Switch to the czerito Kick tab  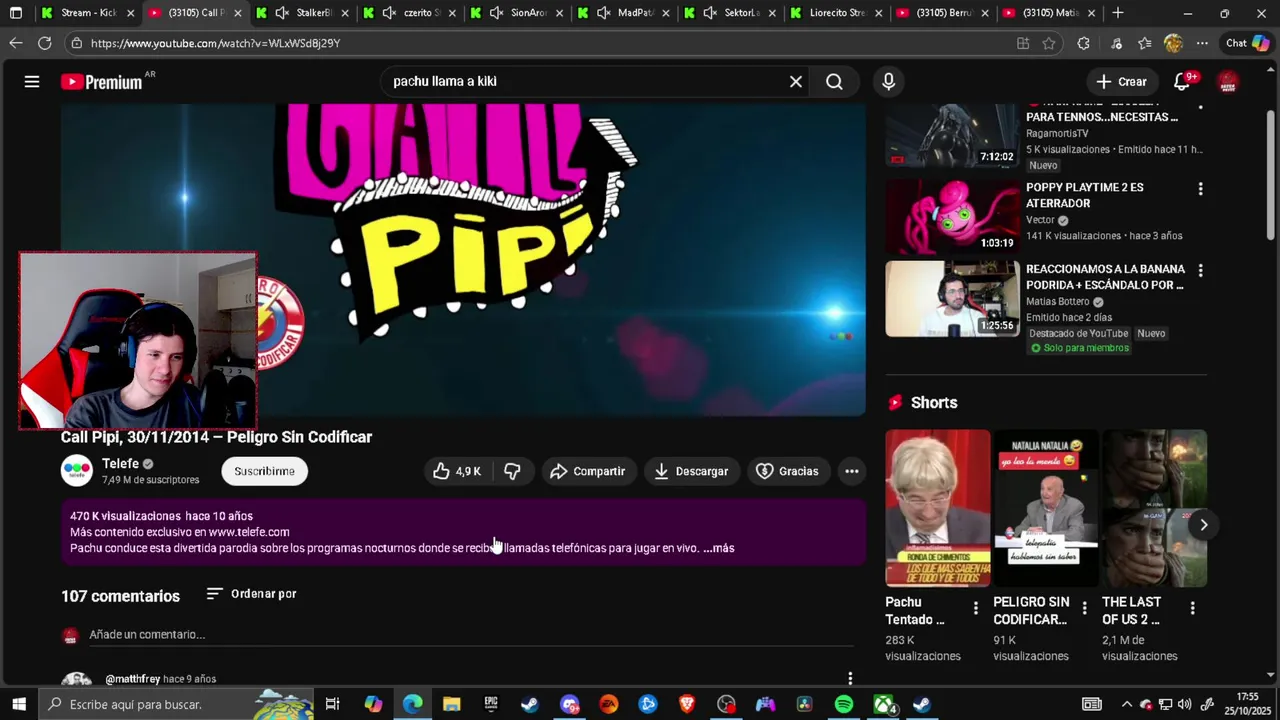tap(408, 13)
